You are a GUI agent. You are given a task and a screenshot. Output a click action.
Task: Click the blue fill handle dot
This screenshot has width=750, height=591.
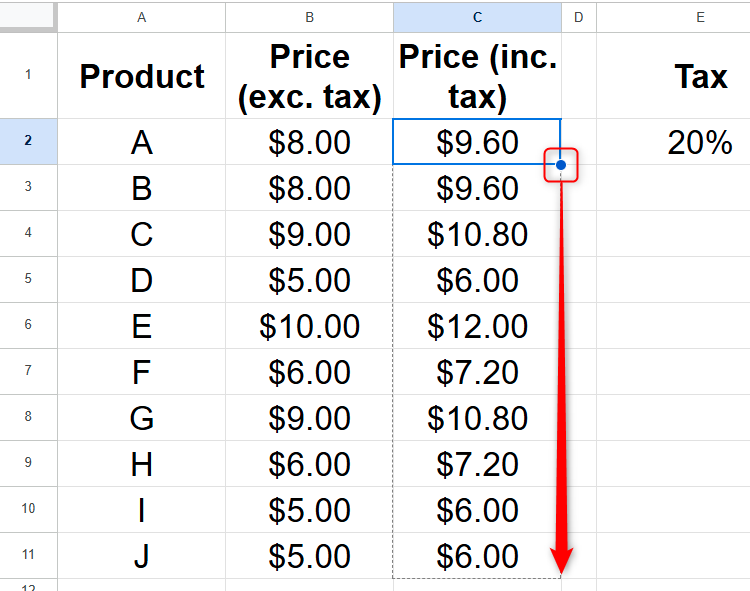pyautogui.click(x=561, y=164)
